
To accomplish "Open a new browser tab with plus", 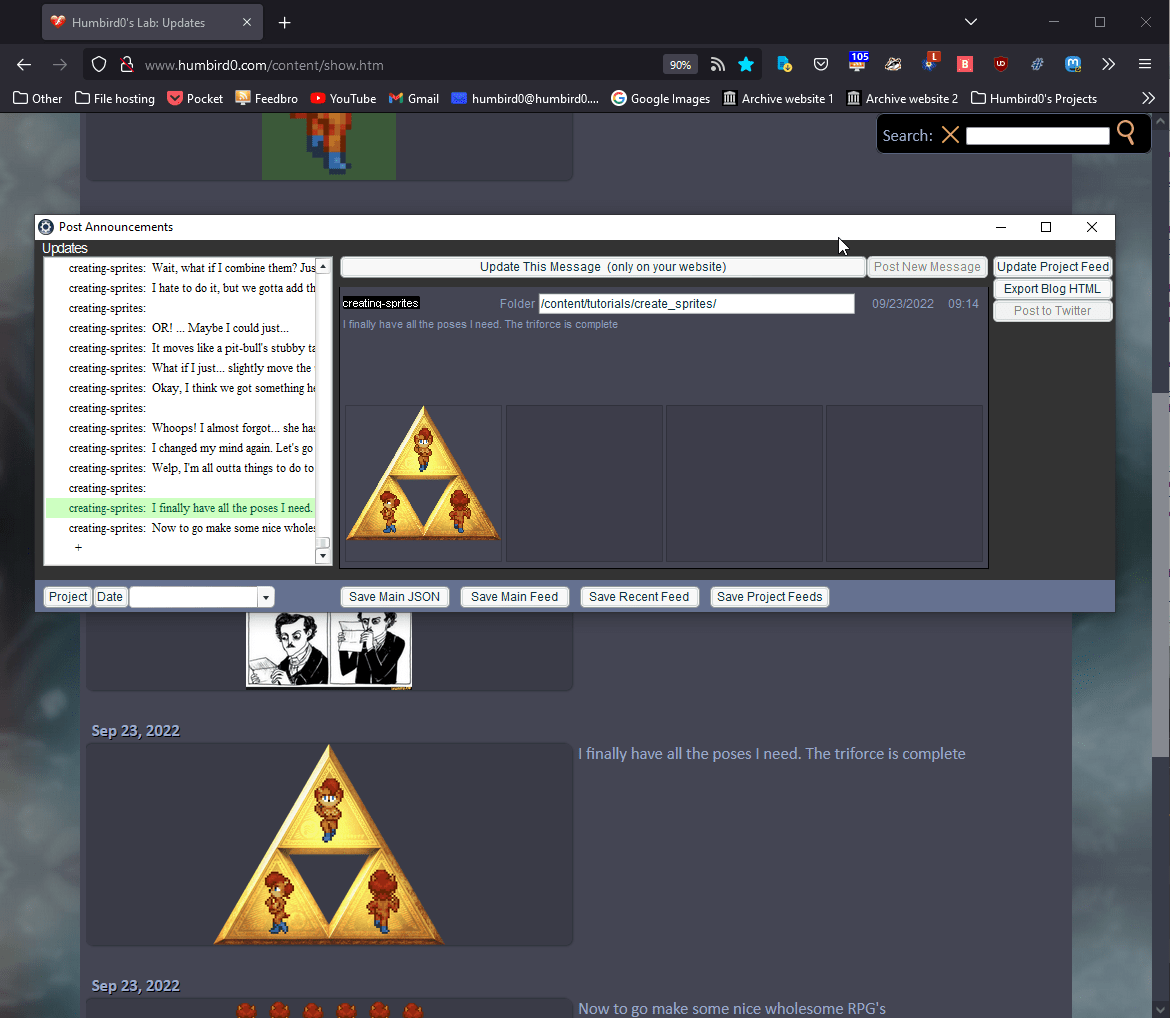I will click(285, 22).
